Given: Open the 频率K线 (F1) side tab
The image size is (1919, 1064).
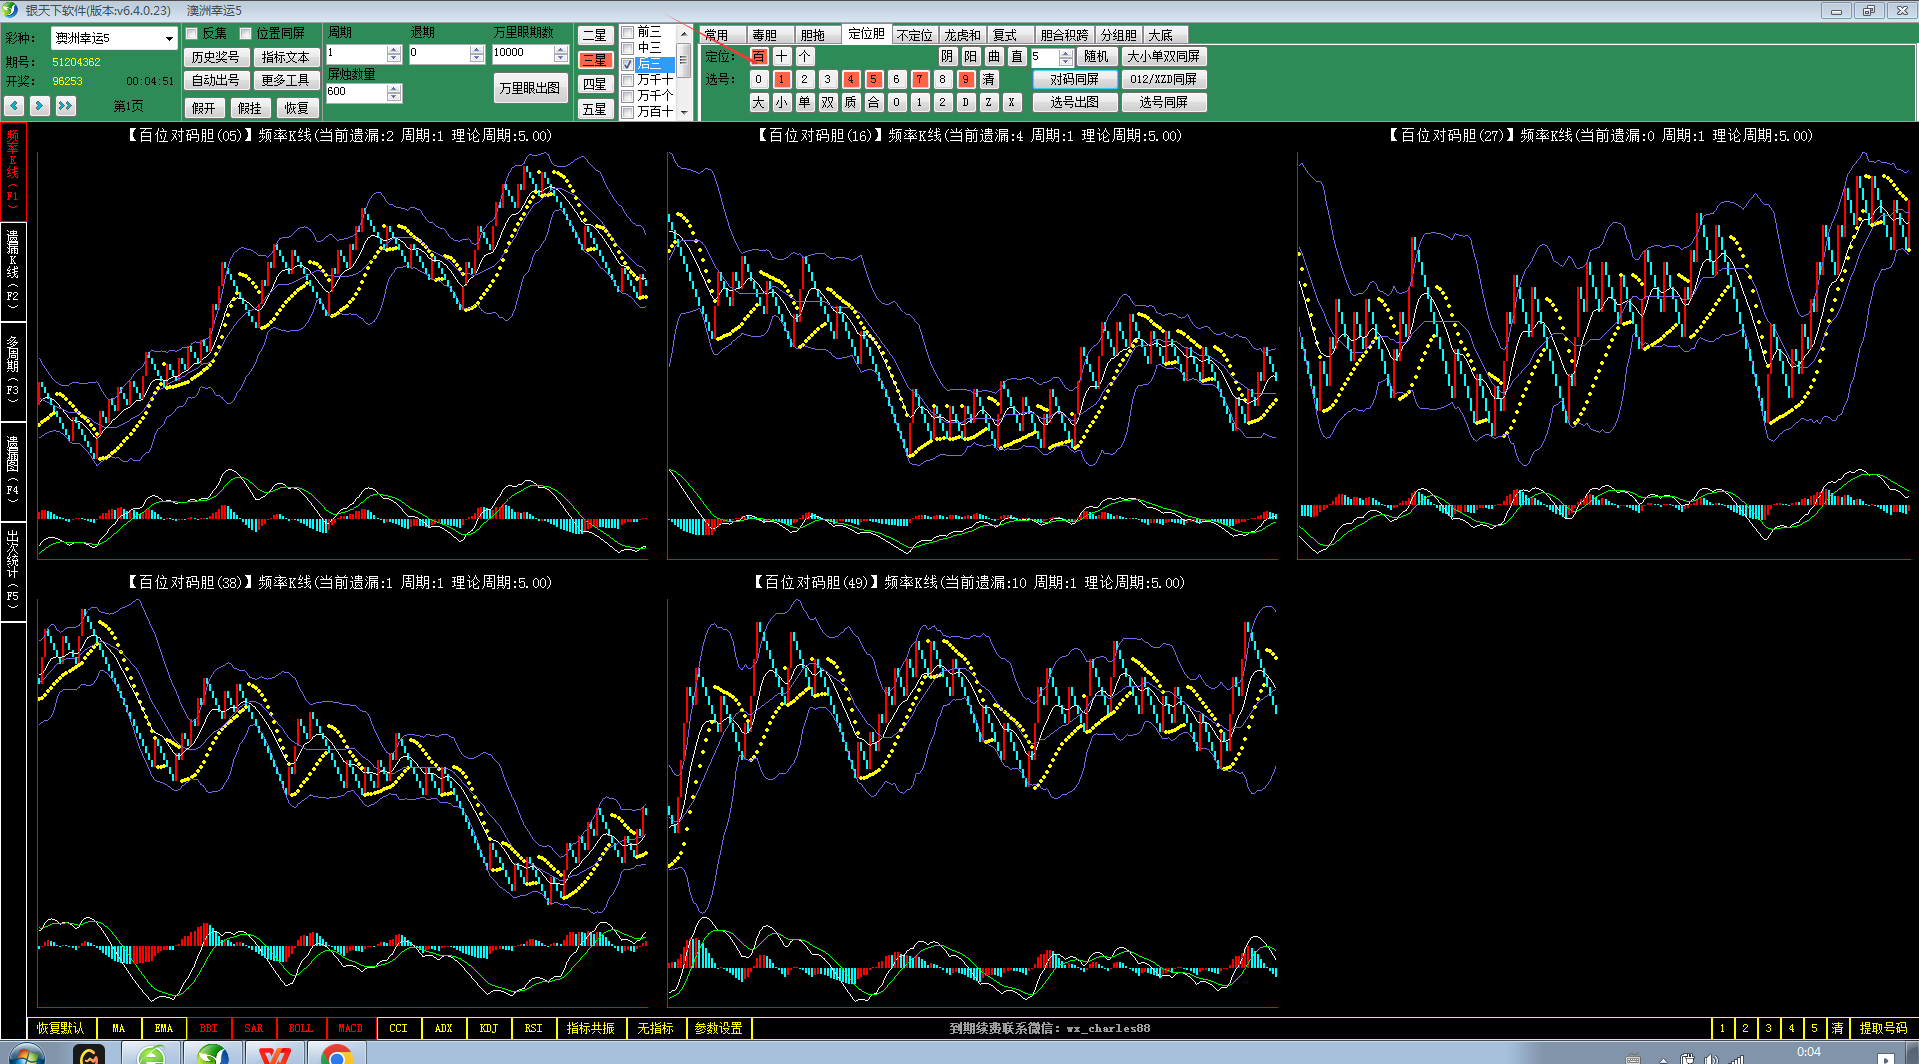Looking at the screenshot, I should coord(13,171).
